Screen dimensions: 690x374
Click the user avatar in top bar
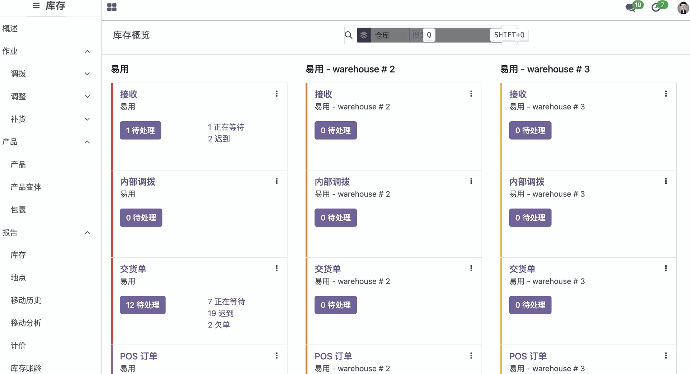[683, 7]
